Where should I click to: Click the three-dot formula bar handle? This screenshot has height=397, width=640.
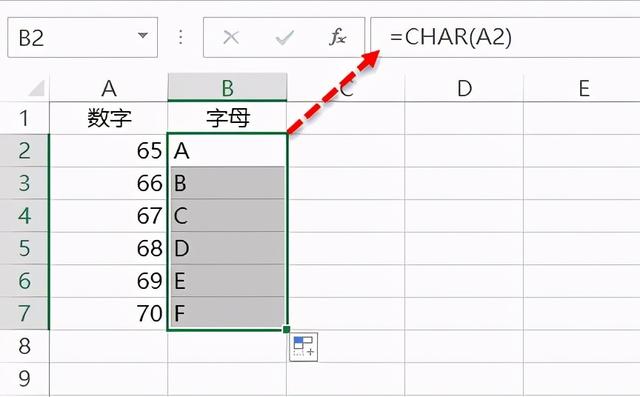[x=180, y=38]
